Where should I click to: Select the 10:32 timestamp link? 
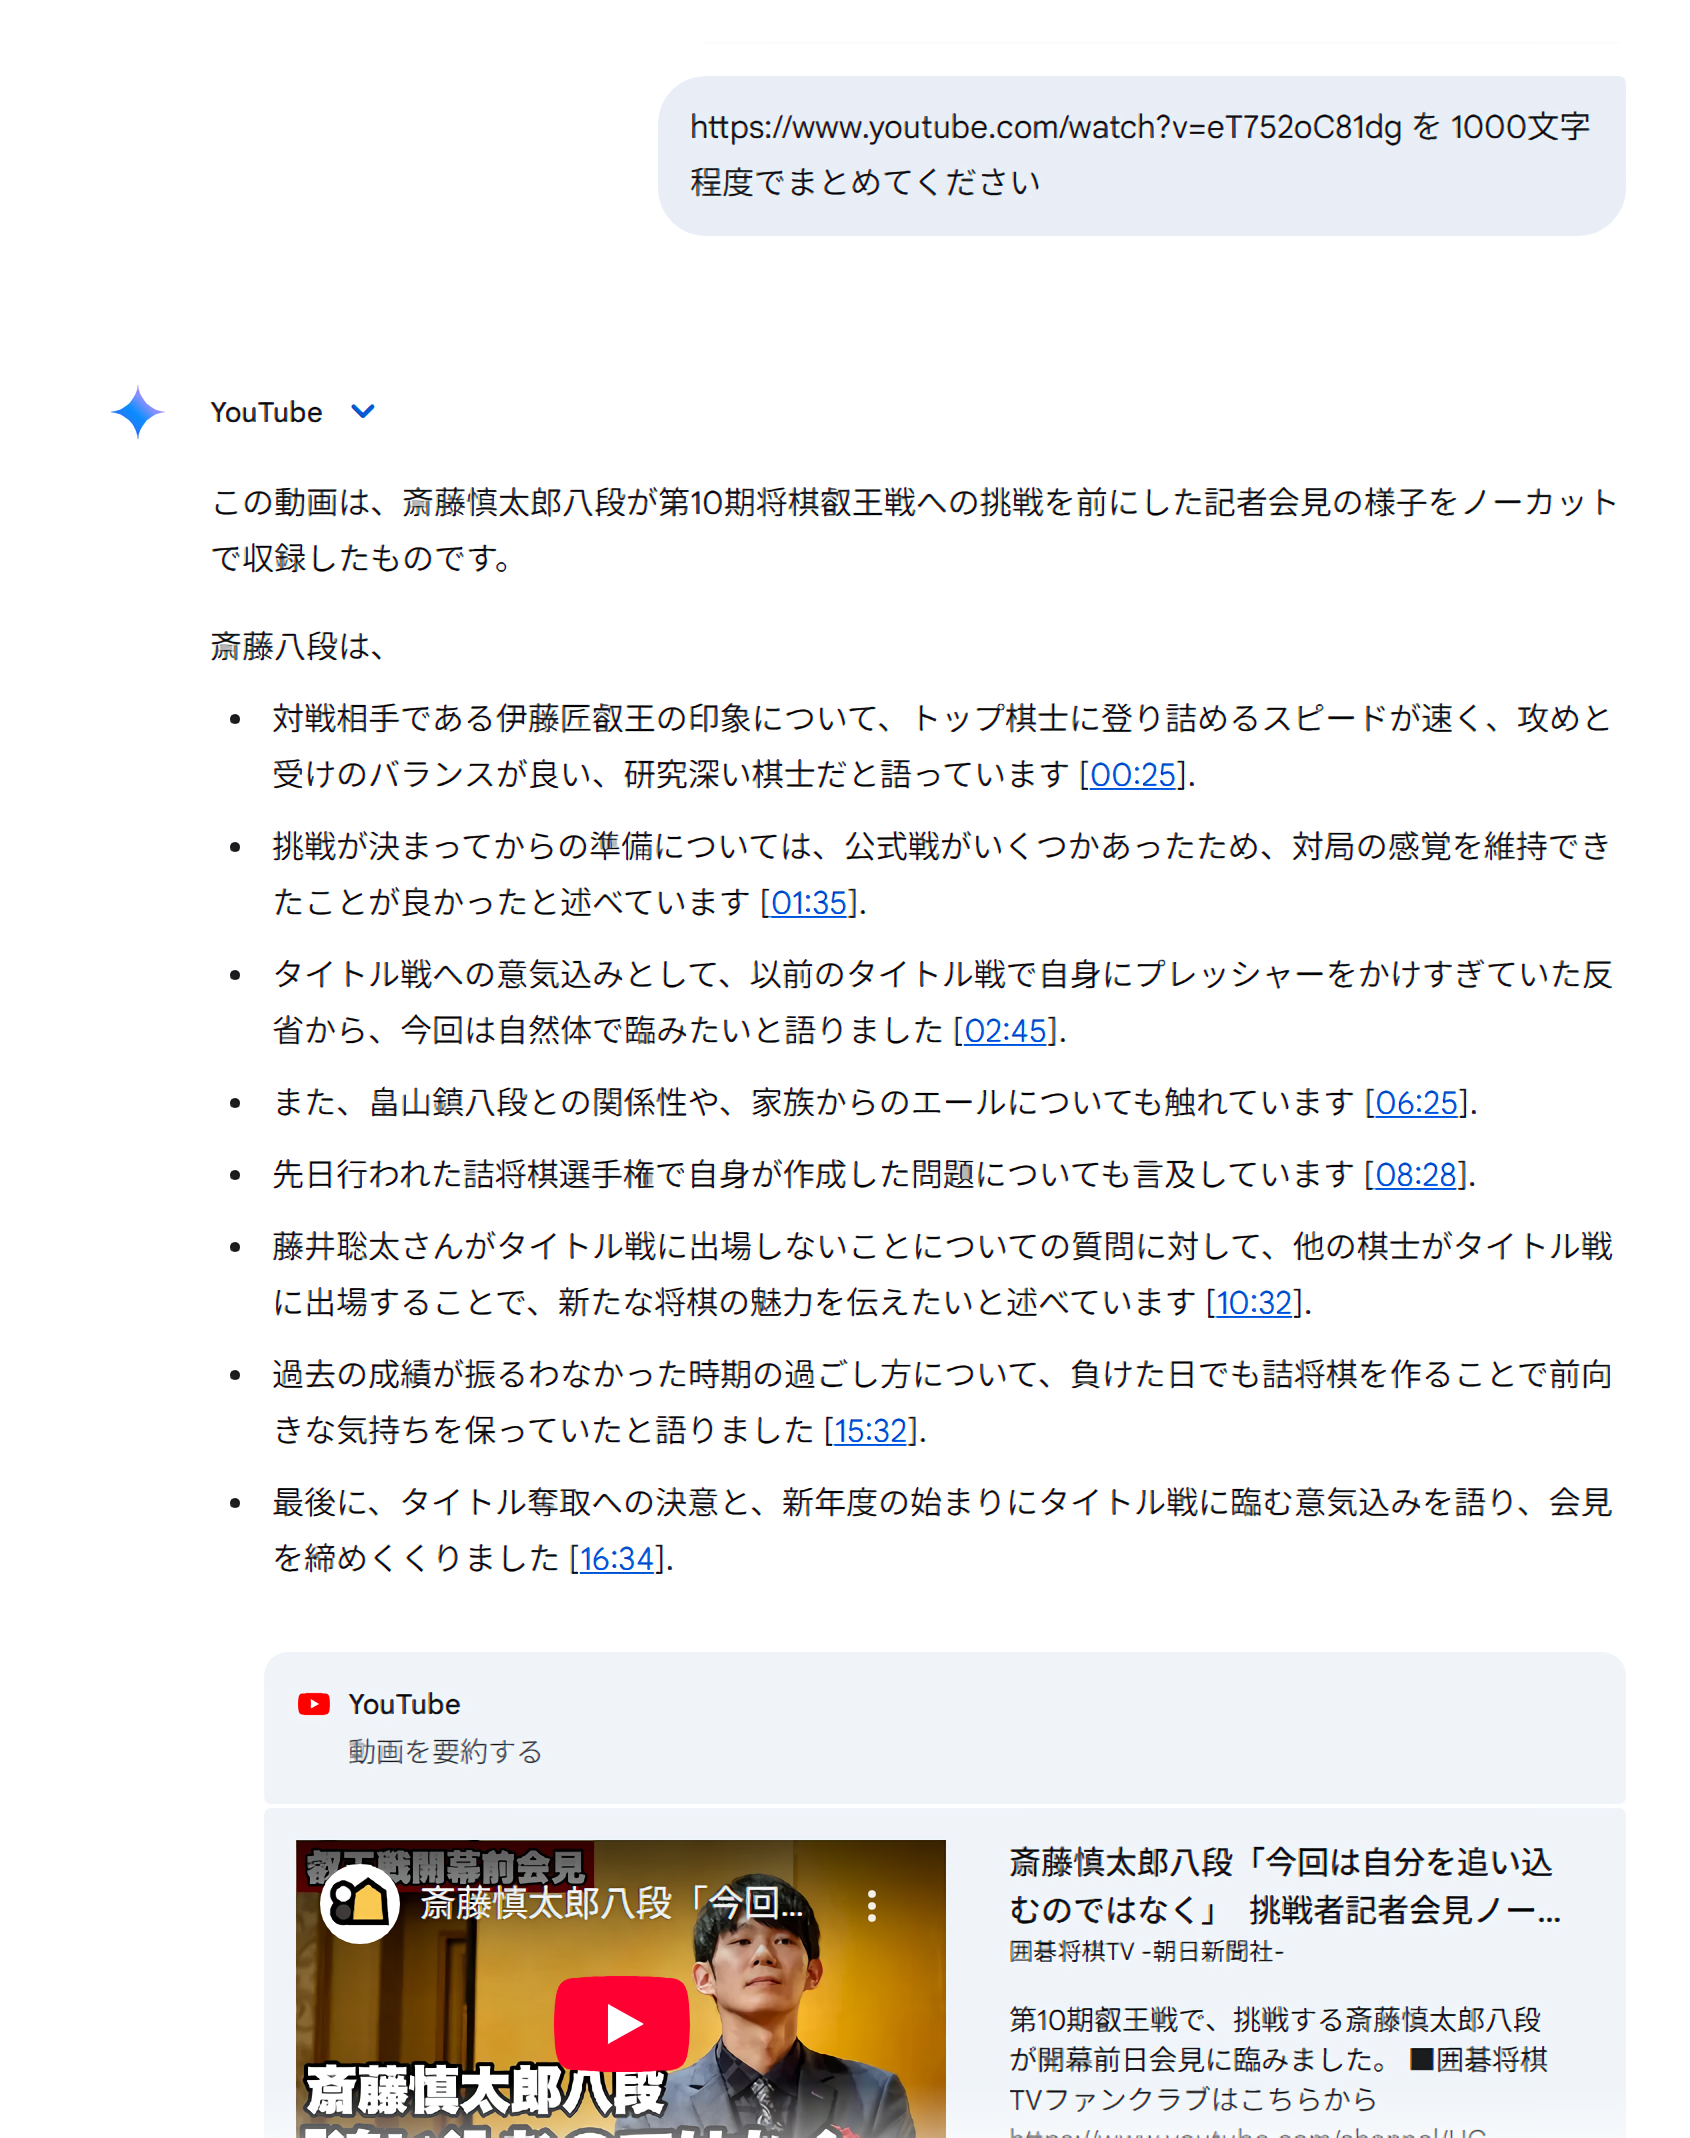[x=1254, y=1303]
